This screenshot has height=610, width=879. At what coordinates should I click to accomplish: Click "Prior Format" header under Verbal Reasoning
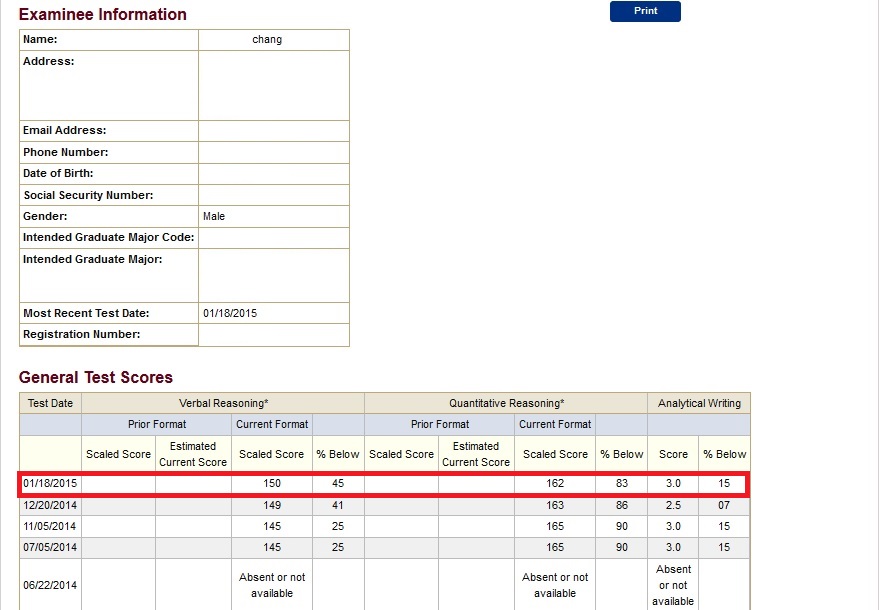[x=157, y=424]
